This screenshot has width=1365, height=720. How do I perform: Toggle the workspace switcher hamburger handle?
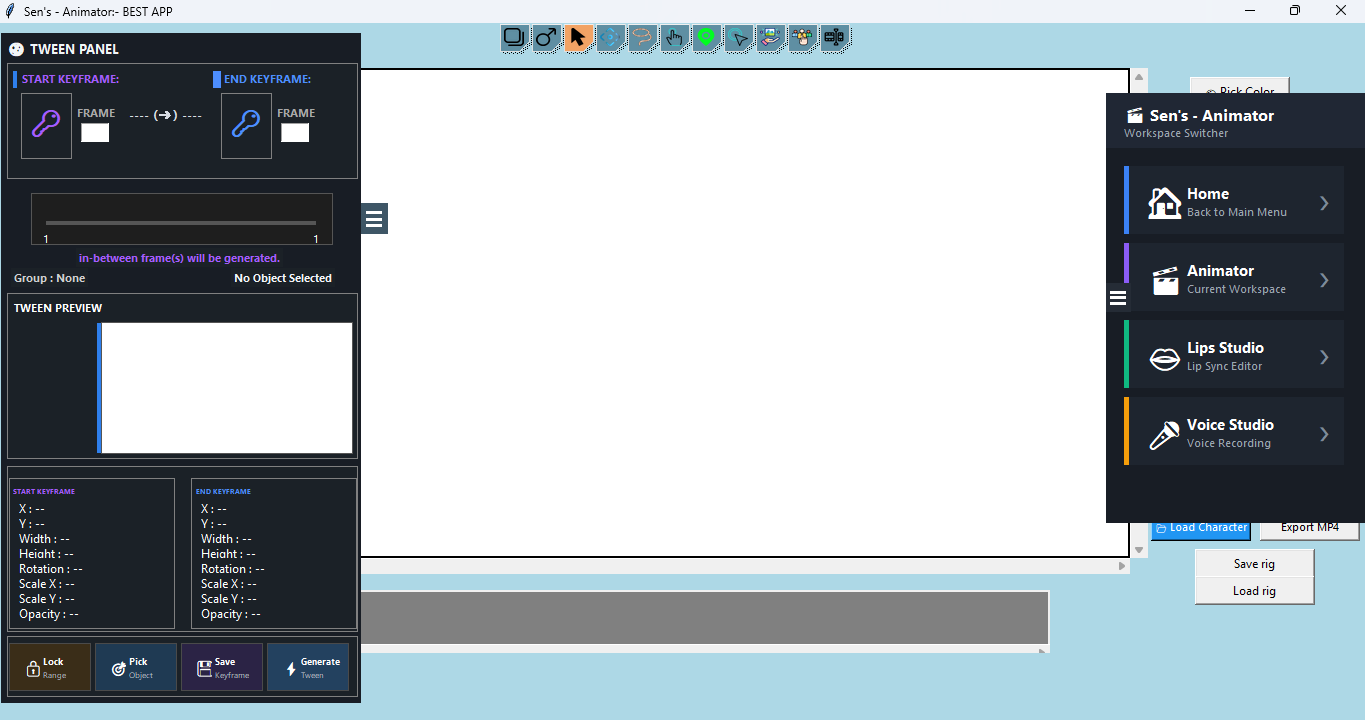pyautogui.click(x=1118, y=297)
